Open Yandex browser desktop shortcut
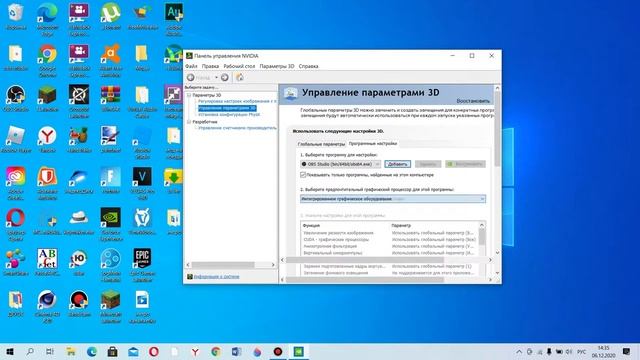 (x=47, y=139)
